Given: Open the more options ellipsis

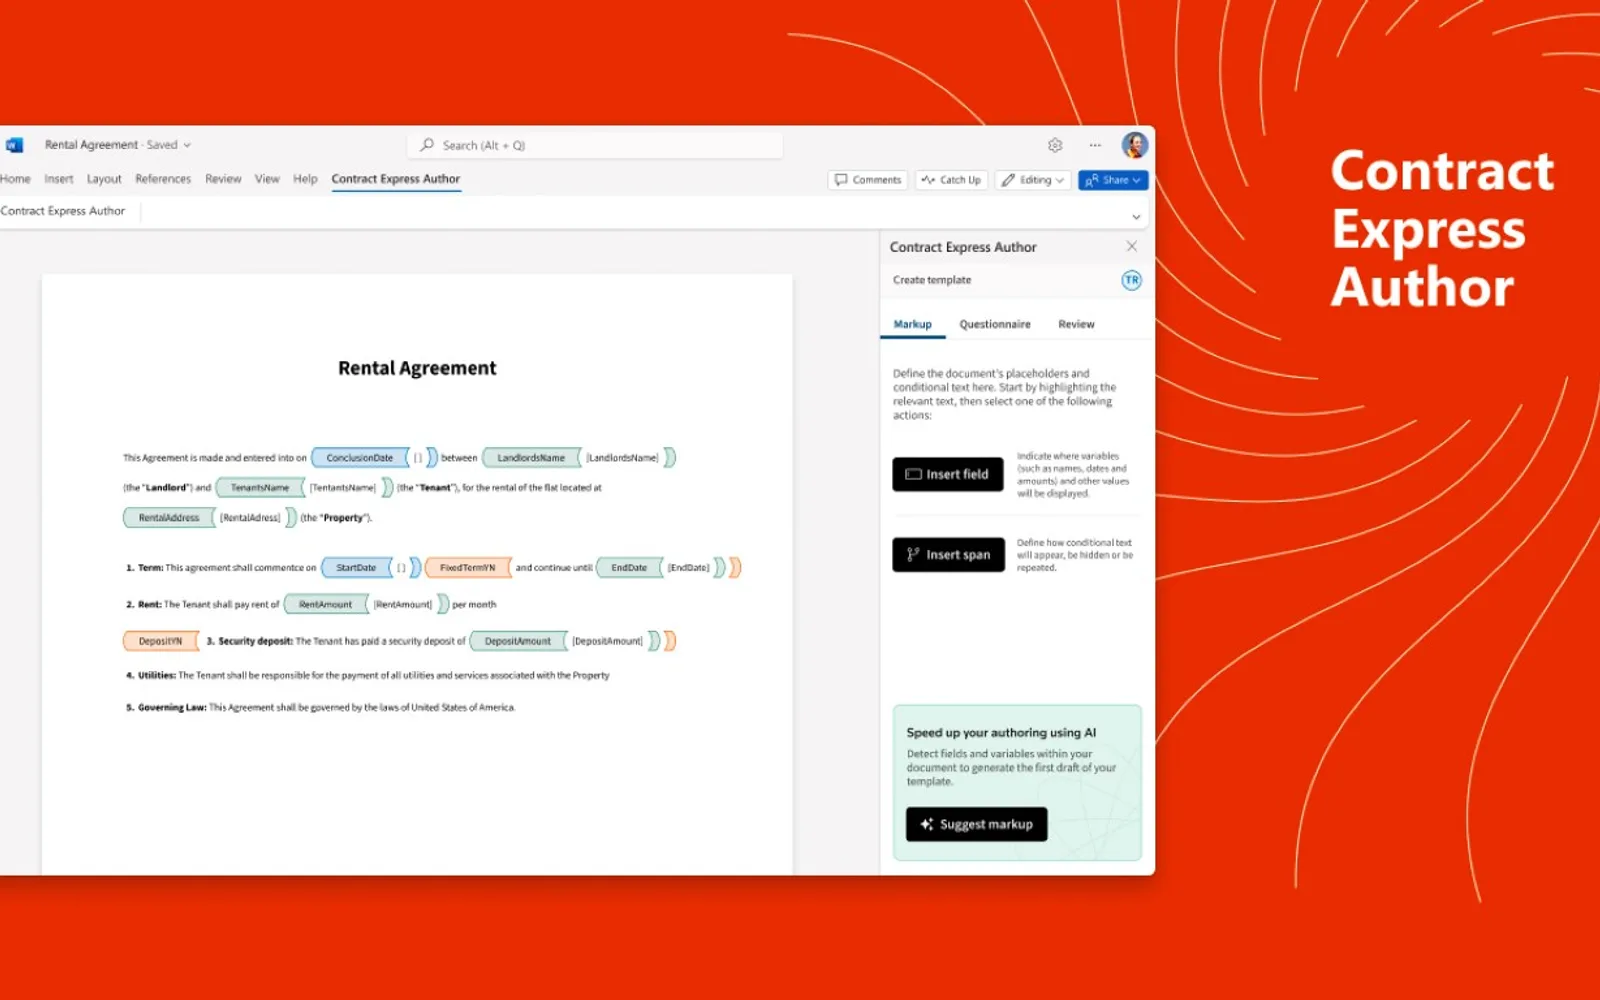Looking at the screenshot, I should pyautogui.click(x=1095, y=145).
